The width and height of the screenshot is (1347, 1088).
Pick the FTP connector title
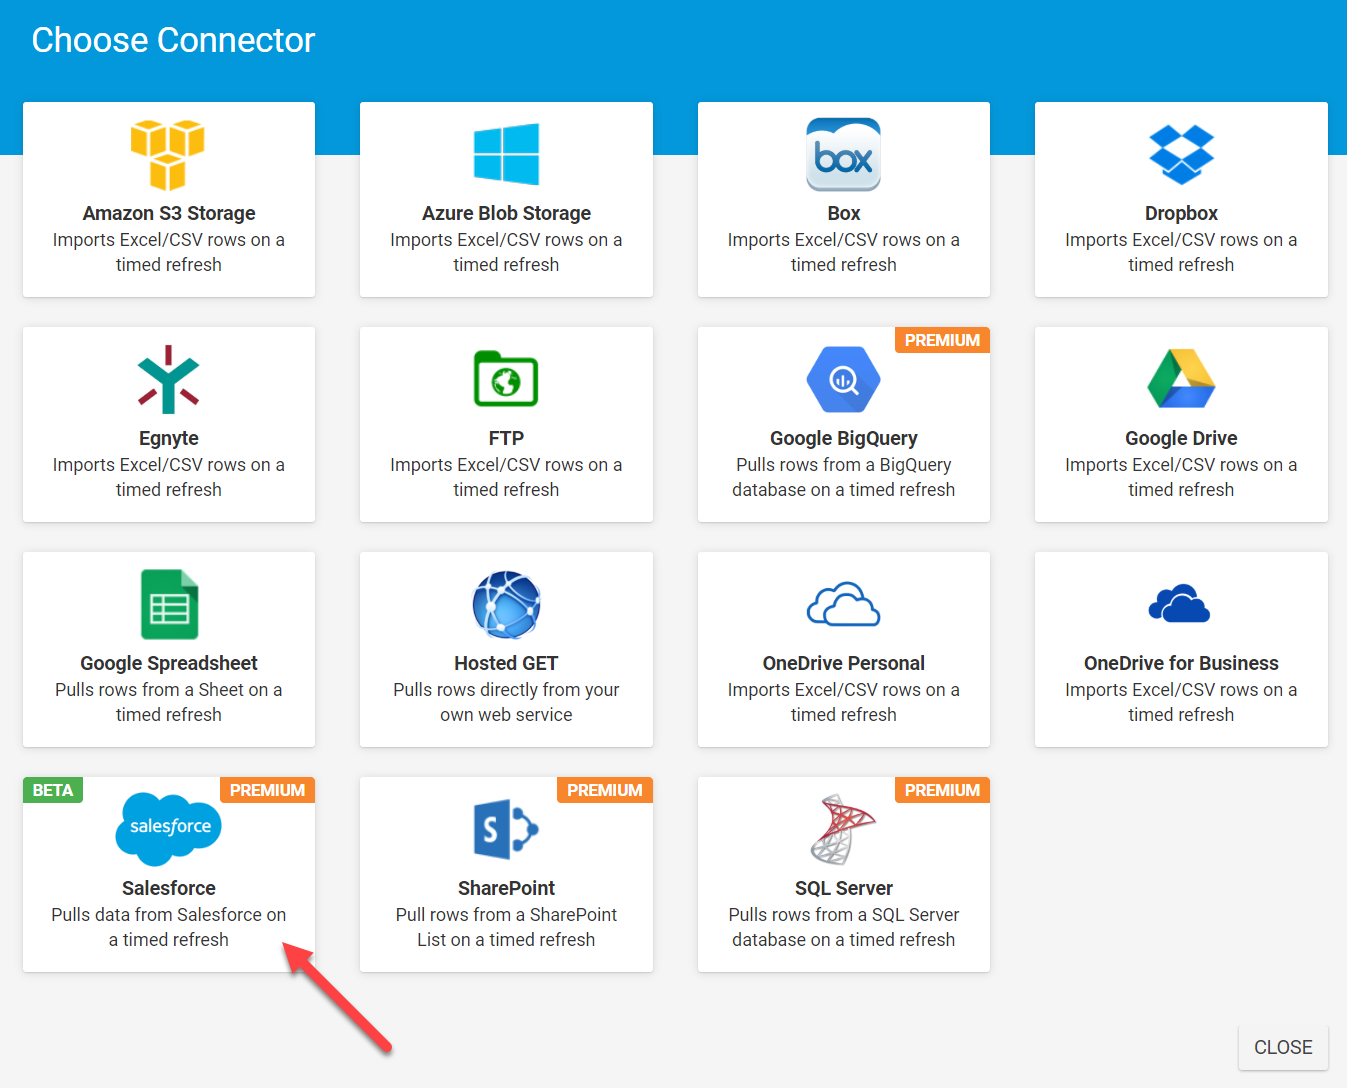pos(506,438)
